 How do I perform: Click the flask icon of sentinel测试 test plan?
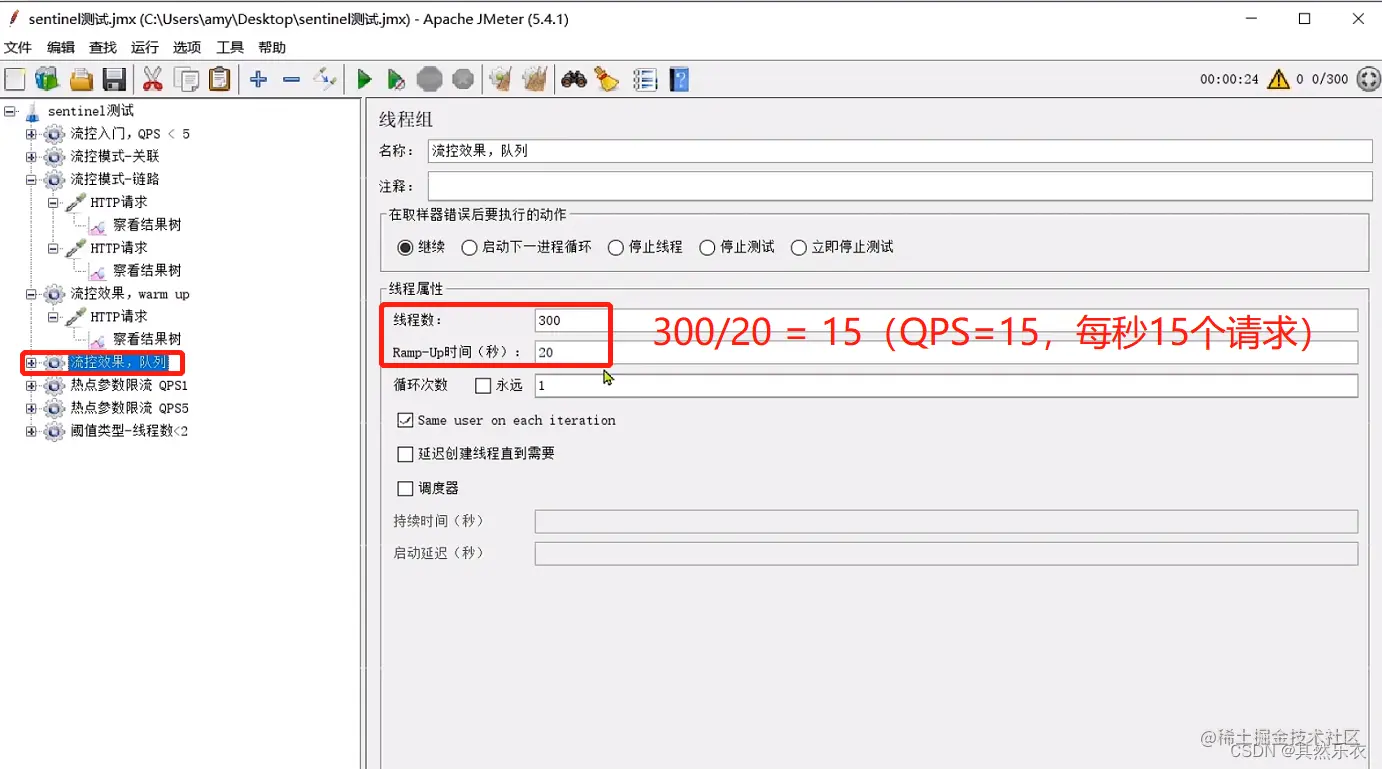(x=32, y=111)
